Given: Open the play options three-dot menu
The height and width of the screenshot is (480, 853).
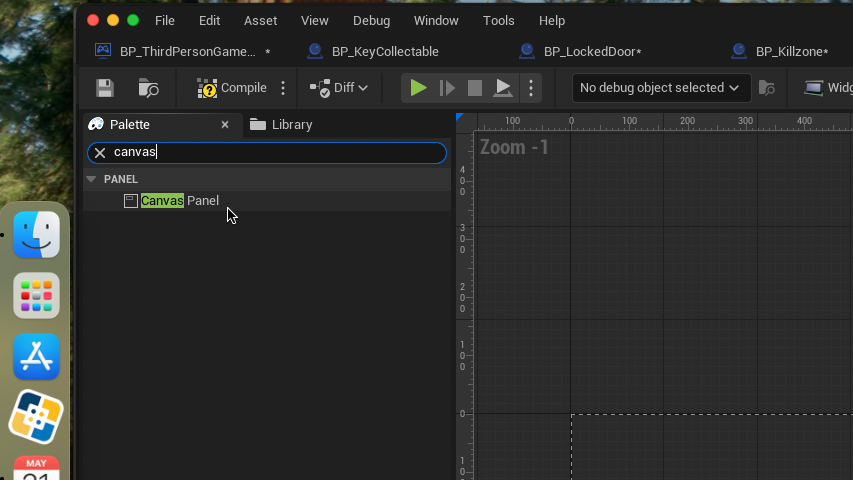Looking at the screenshot, I should pyautogui.click(x=531, y=88).
